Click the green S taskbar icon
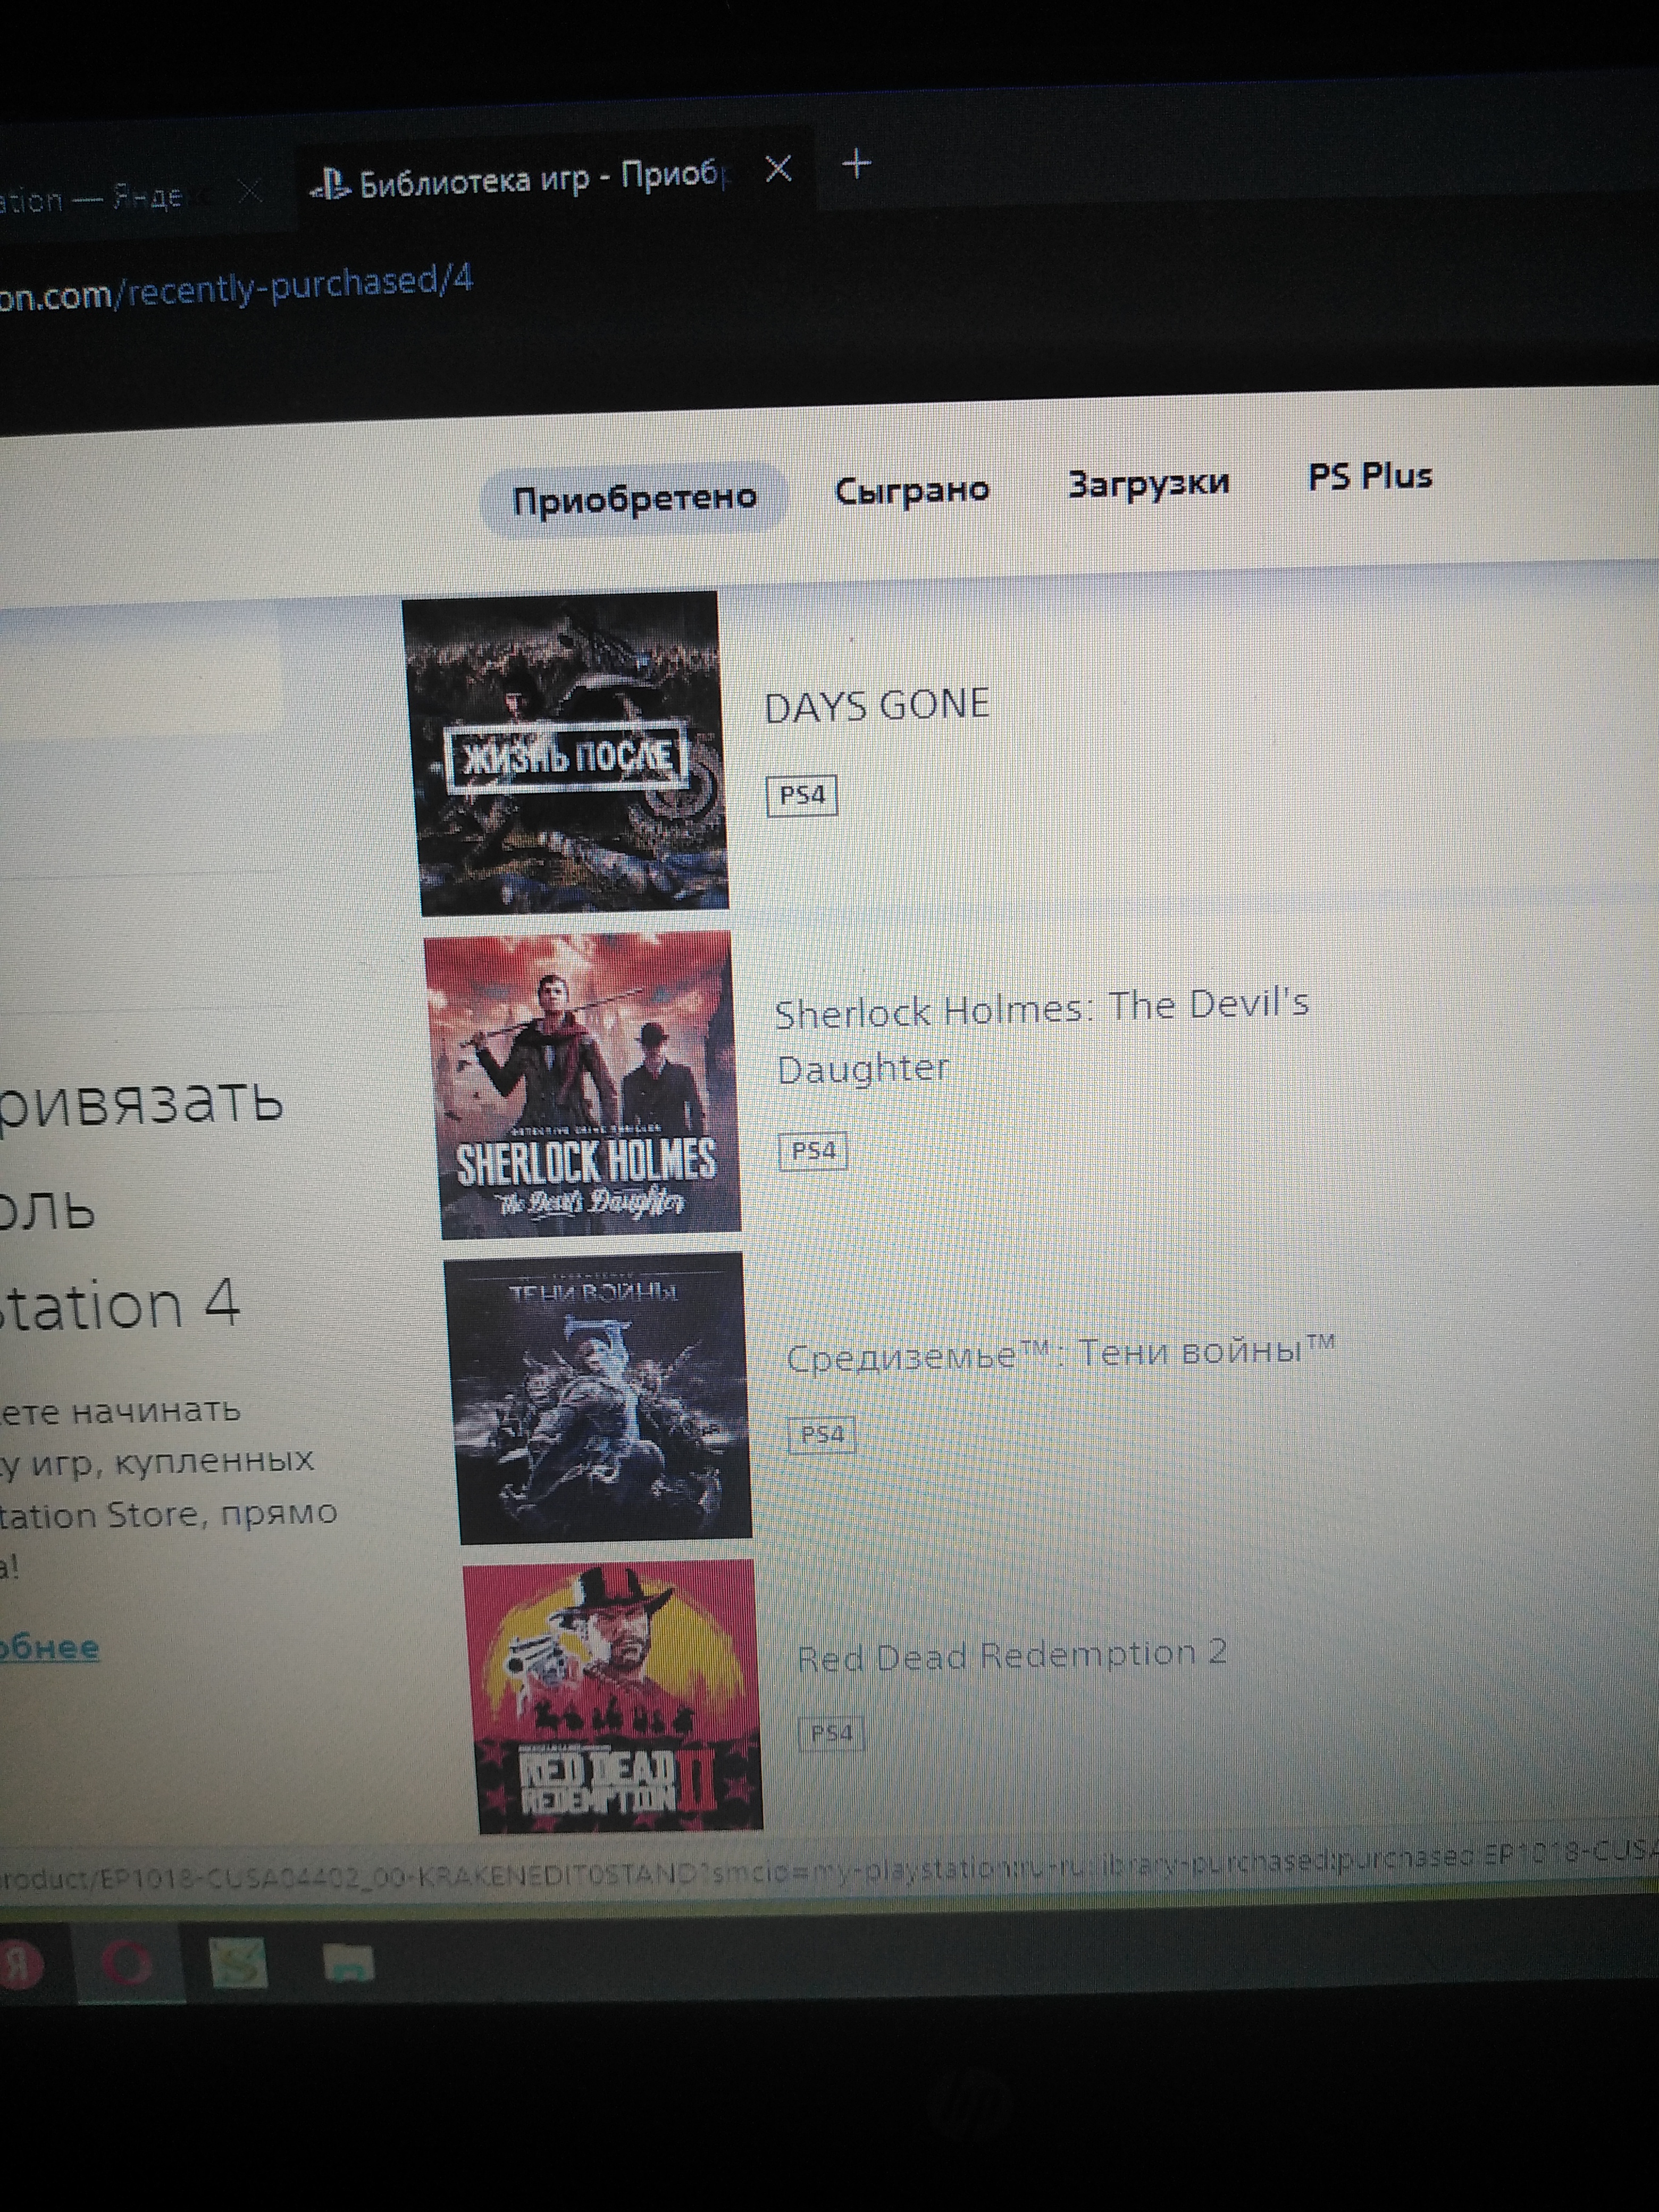The width and height of the screenshot is (1659, 2212). click(x=238, y=1962)
